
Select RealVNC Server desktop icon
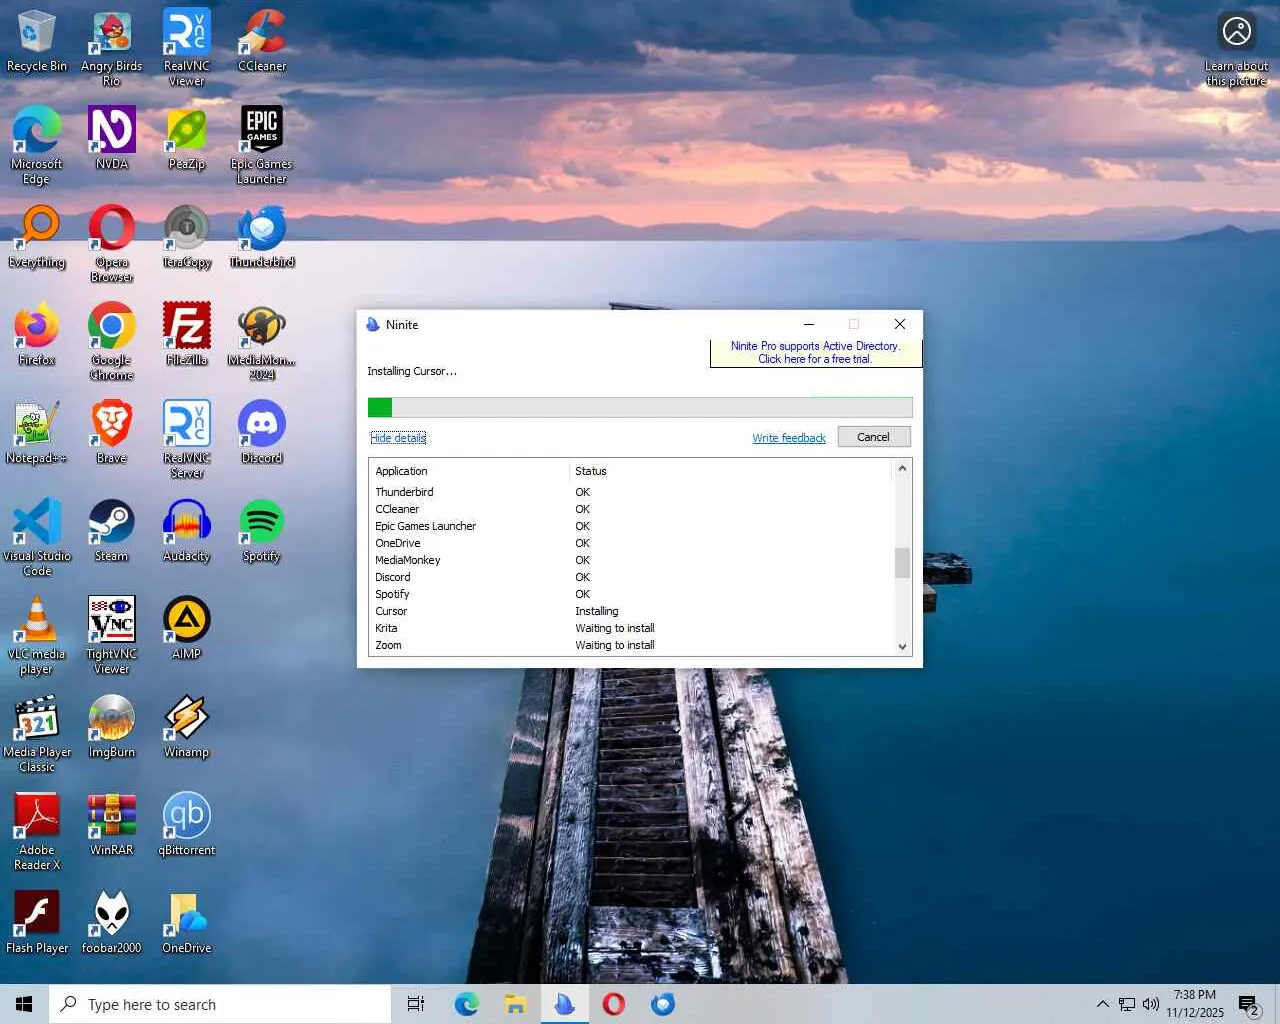point(187,439)
